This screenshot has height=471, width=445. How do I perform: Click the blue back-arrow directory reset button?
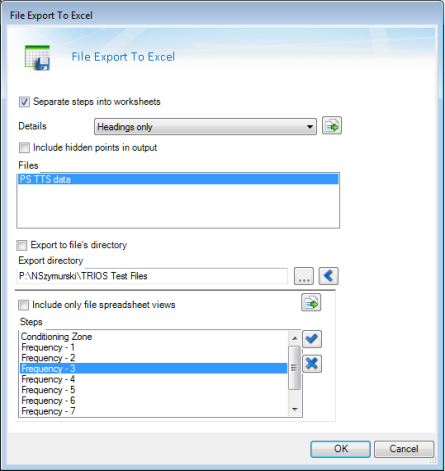pos(328,276)
